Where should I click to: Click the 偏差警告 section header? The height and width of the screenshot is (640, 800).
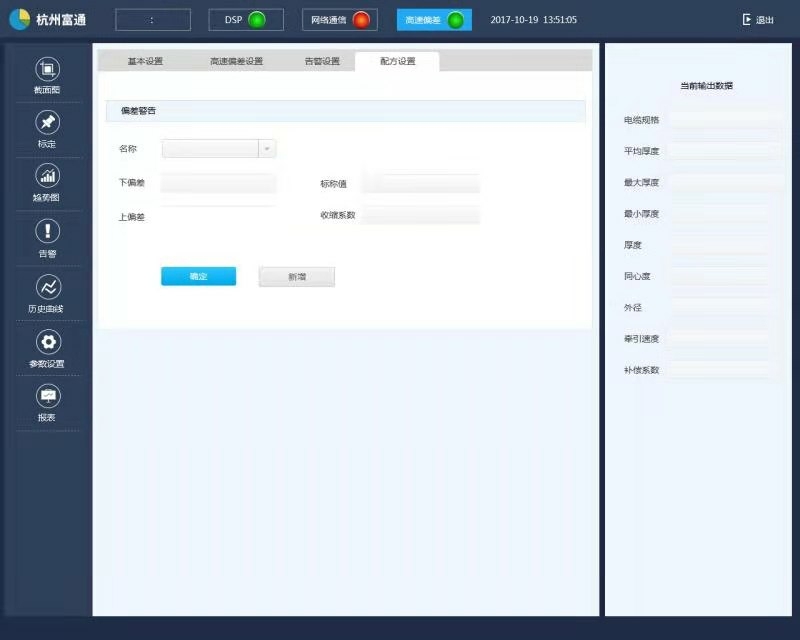tap(345, 111)
